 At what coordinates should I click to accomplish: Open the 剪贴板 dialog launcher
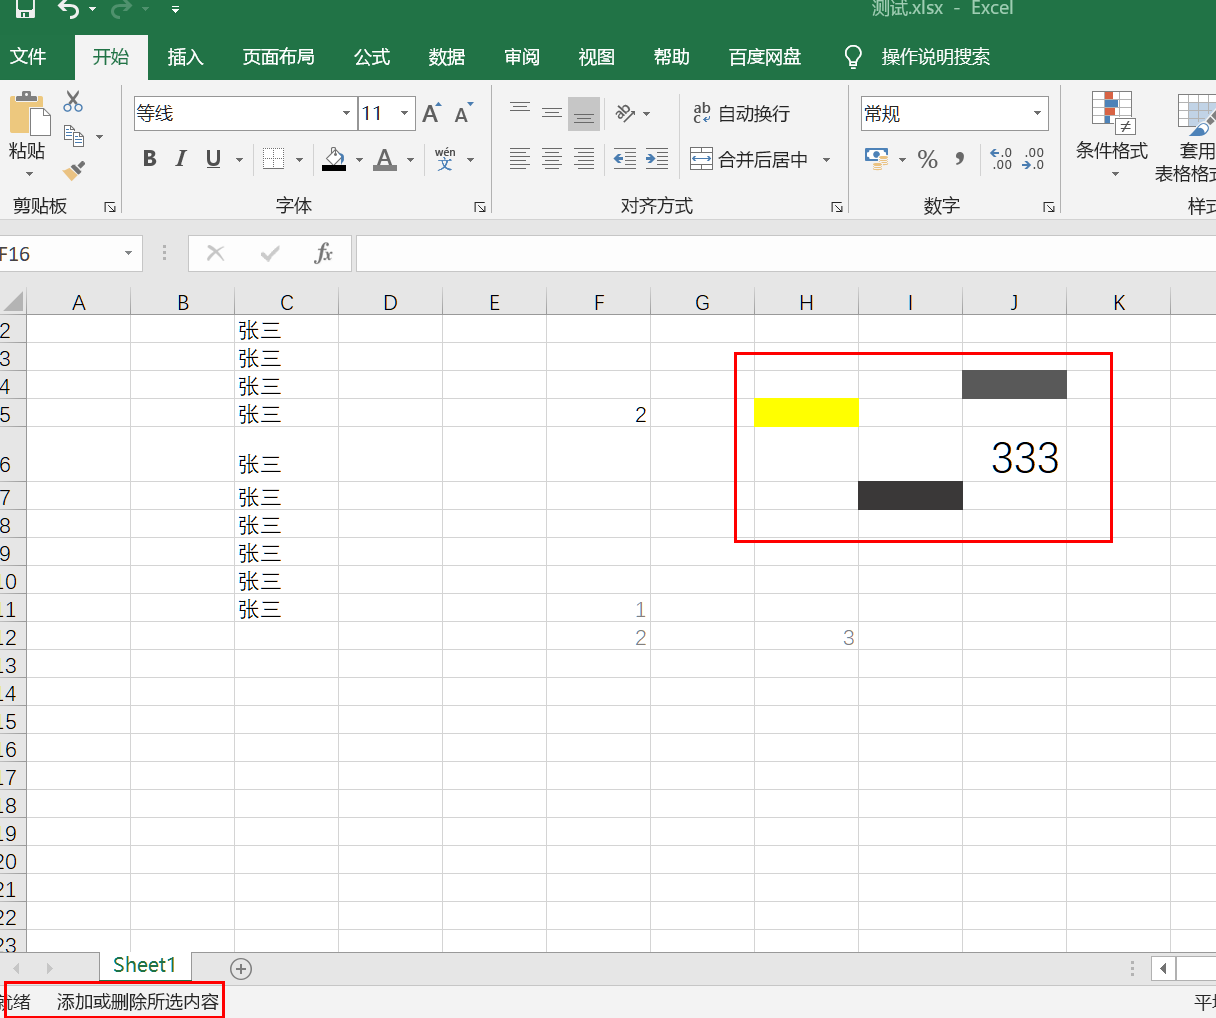click(110, 207)
